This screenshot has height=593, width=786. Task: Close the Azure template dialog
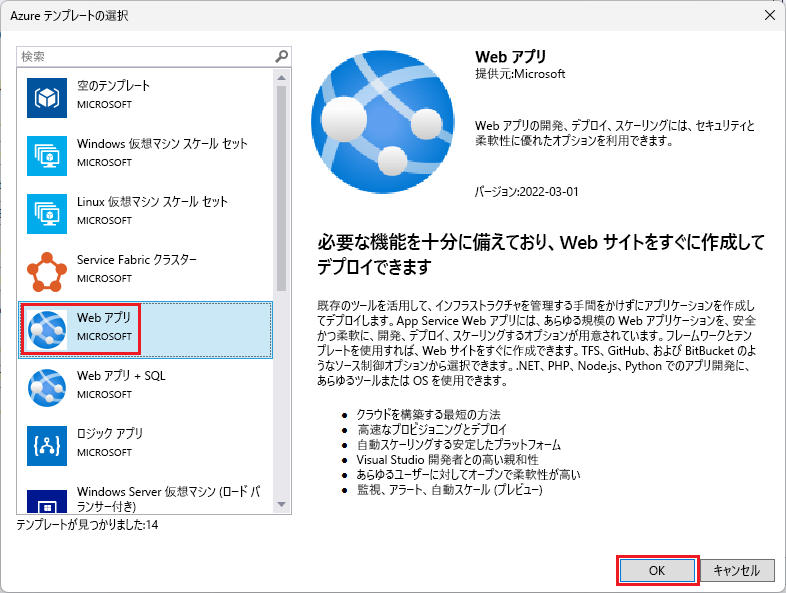click(x=770, y=16)
